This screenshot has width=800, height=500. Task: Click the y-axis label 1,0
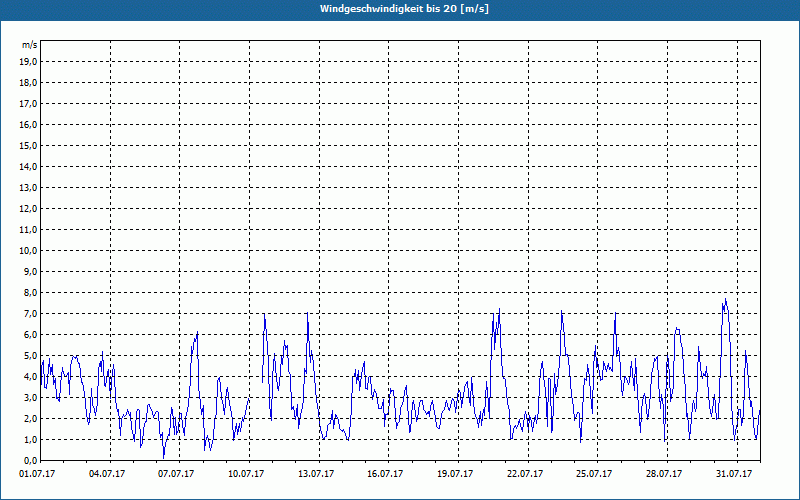click(30, 440)
